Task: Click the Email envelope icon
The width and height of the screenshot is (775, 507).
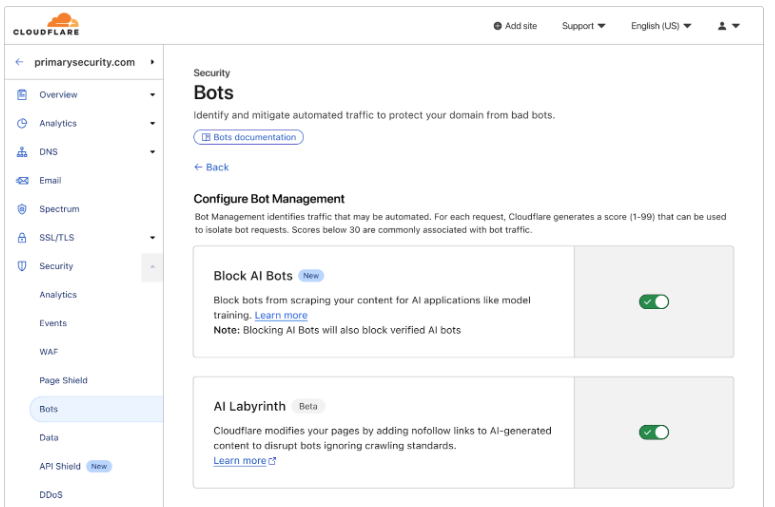Action: click(x=22, y=180)
